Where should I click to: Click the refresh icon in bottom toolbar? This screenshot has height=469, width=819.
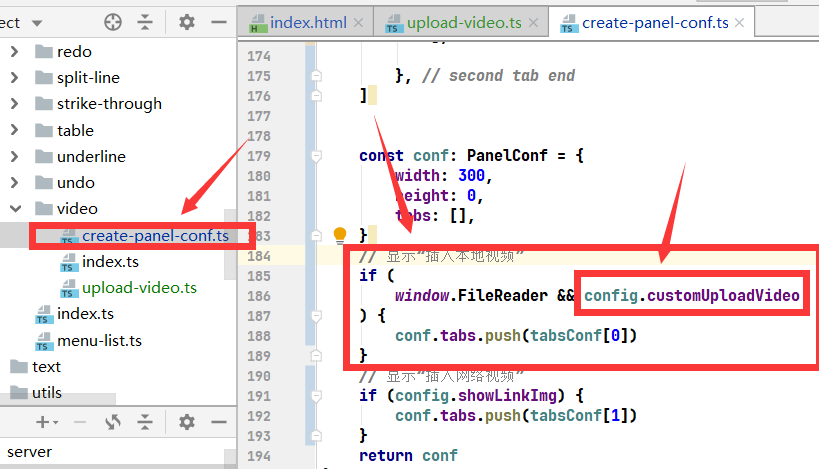[113, 421]
